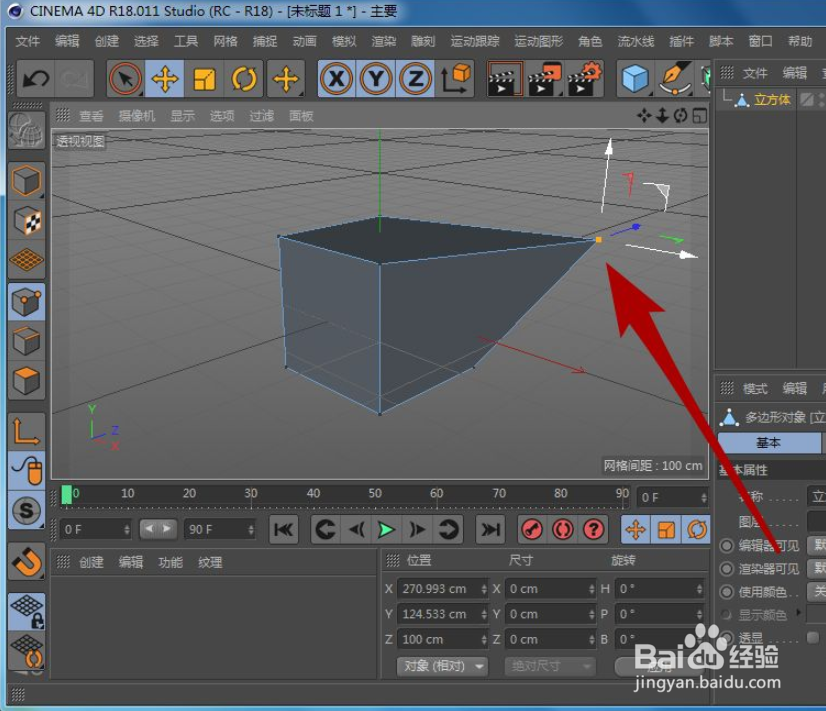The width and height of the screenshot is (826, 711).
Task: Toggle Viewport Solo S icon
Action: point(26,510)
